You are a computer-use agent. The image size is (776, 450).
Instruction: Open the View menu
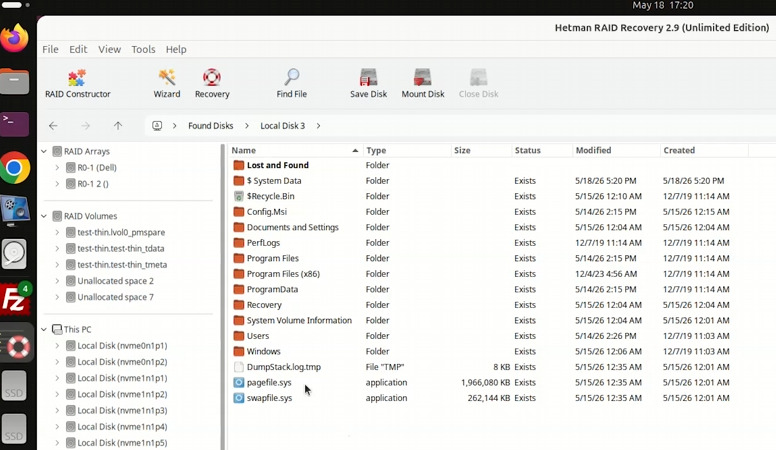click(109, 49)
